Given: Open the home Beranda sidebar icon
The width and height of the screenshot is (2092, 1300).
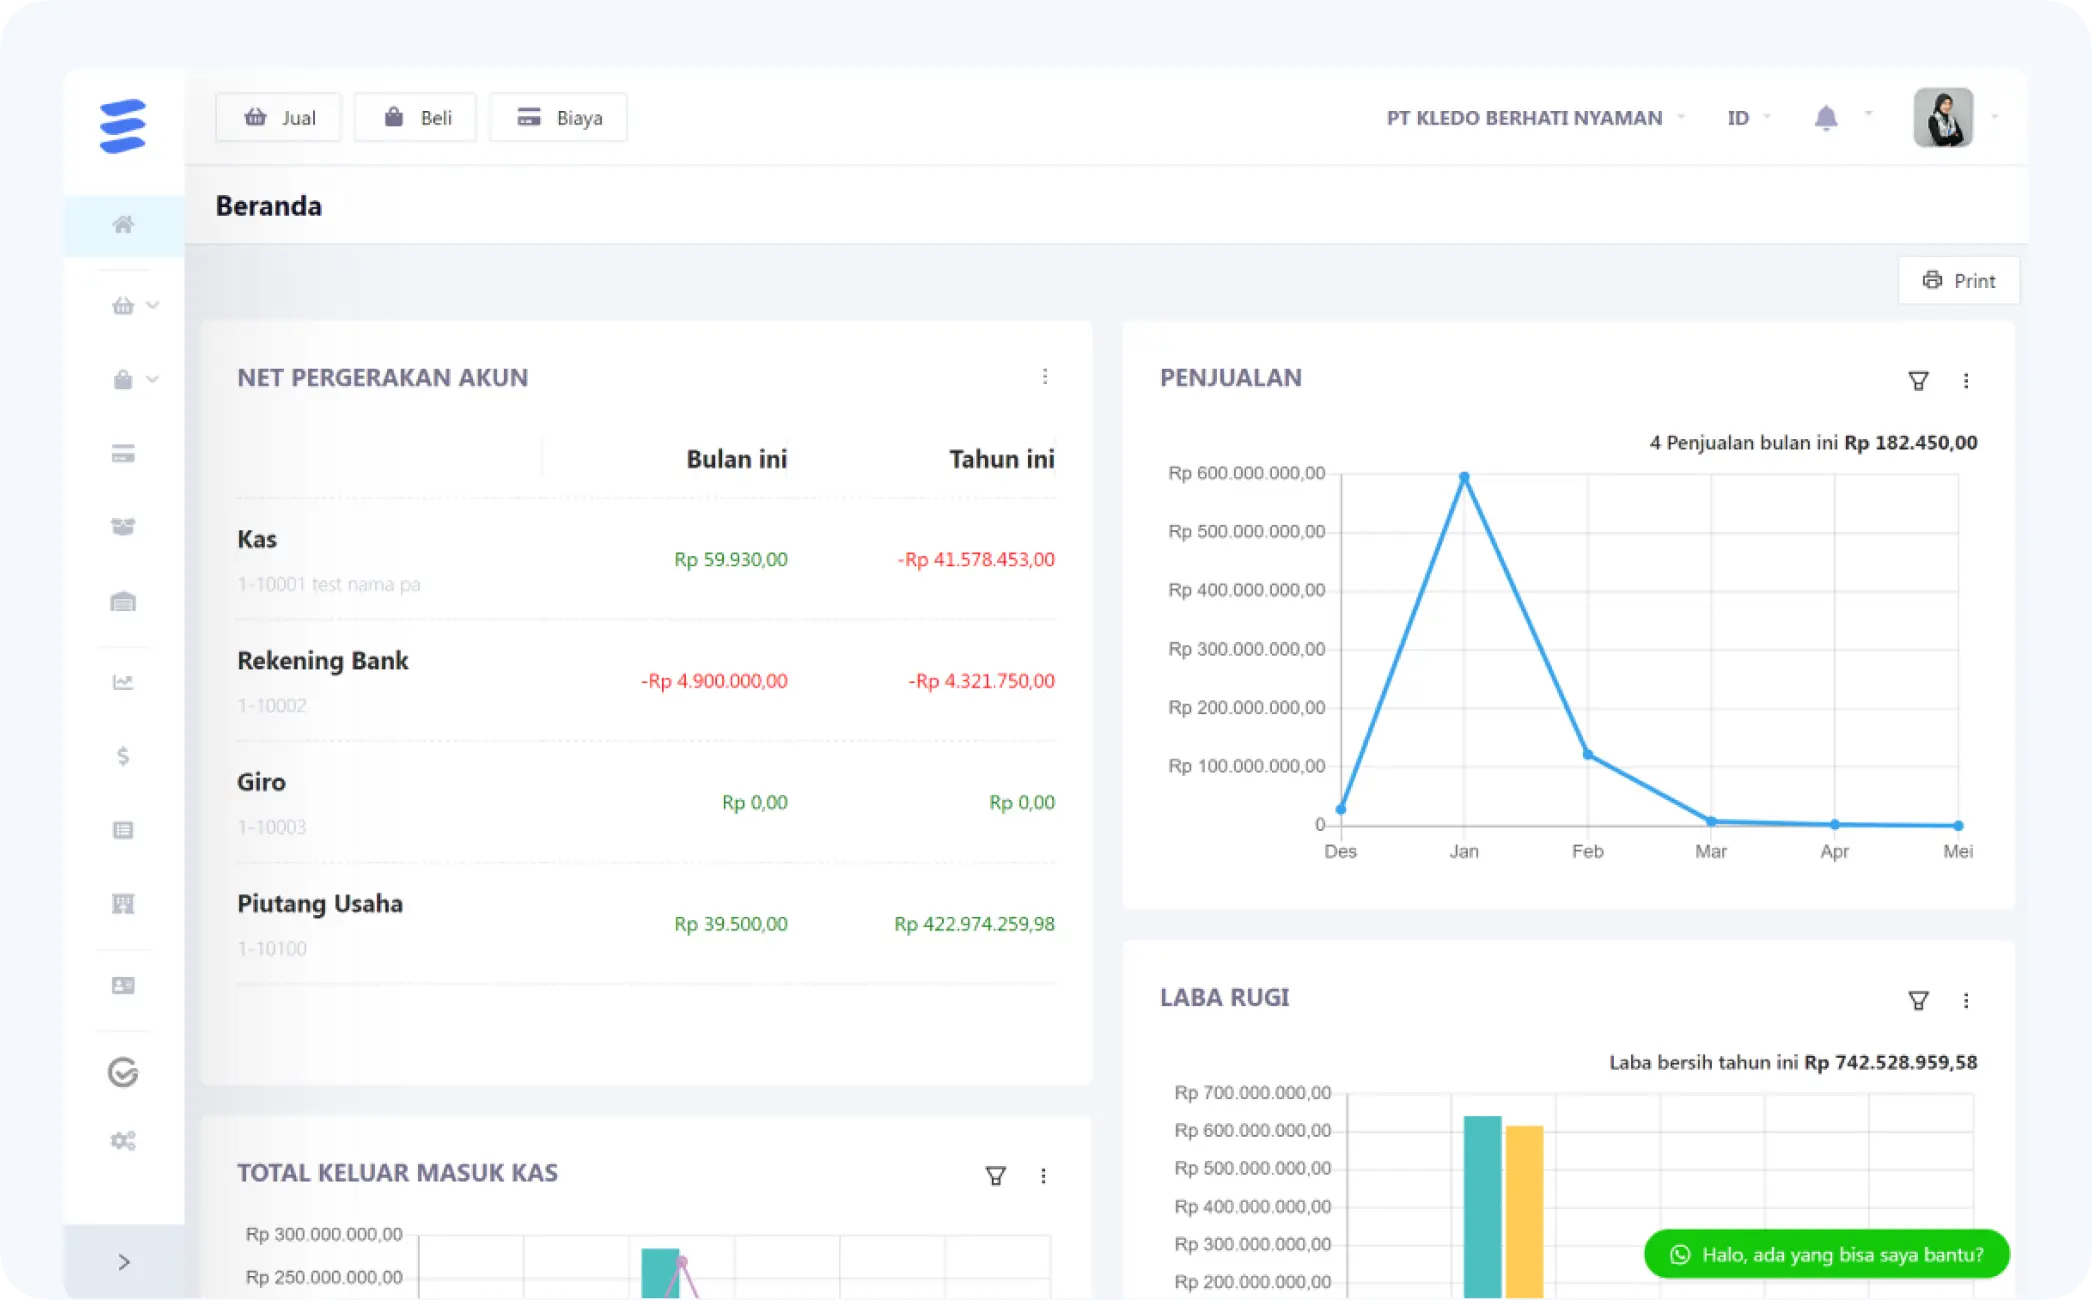Looking at the screenshot, I should [123, 224].
